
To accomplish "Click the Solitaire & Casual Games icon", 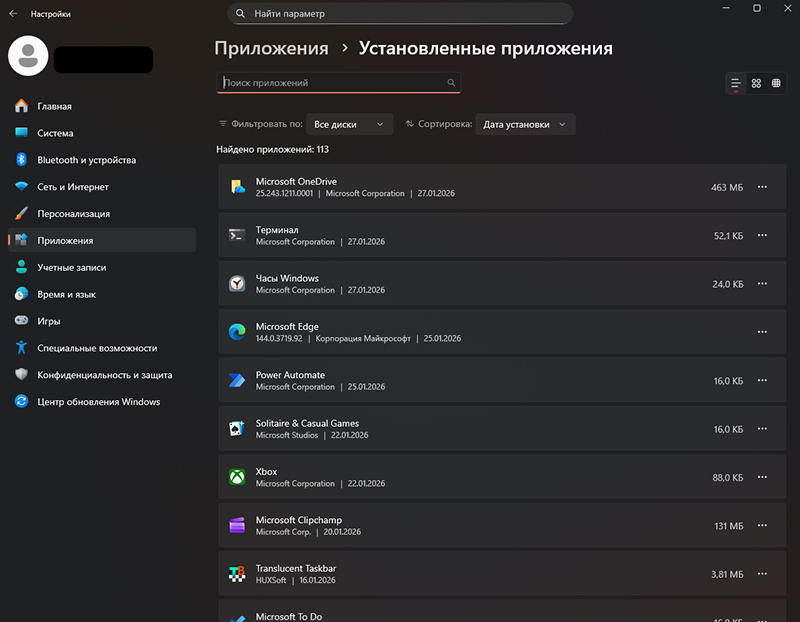I will 237,428.
